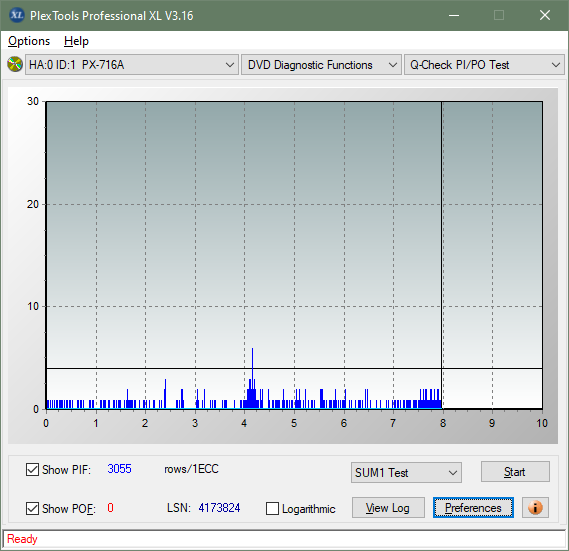Click the POF count value 0

click(x=110, y=507)
